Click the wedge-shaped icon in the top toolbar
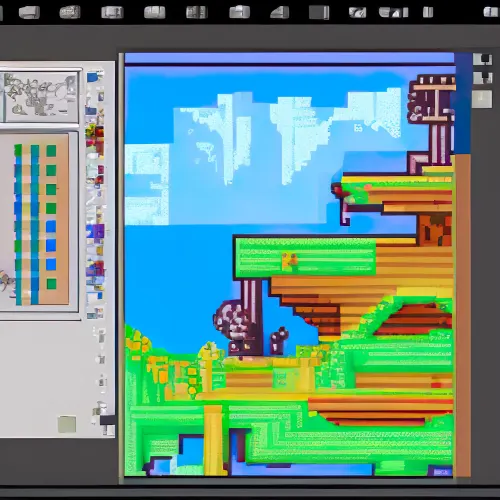The width and height of the screenshot is (500, 500). pos(280,12)
